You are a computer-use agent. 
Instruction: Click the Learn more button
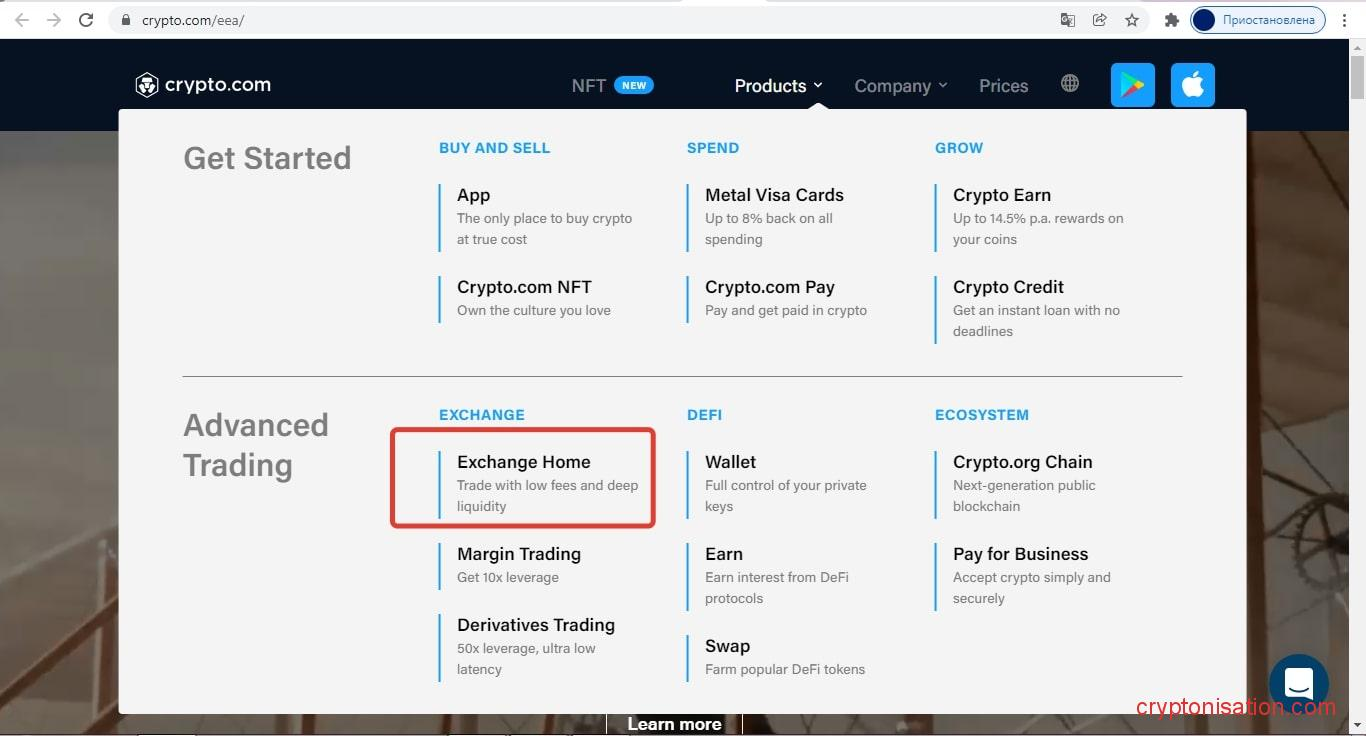[674, 724]
